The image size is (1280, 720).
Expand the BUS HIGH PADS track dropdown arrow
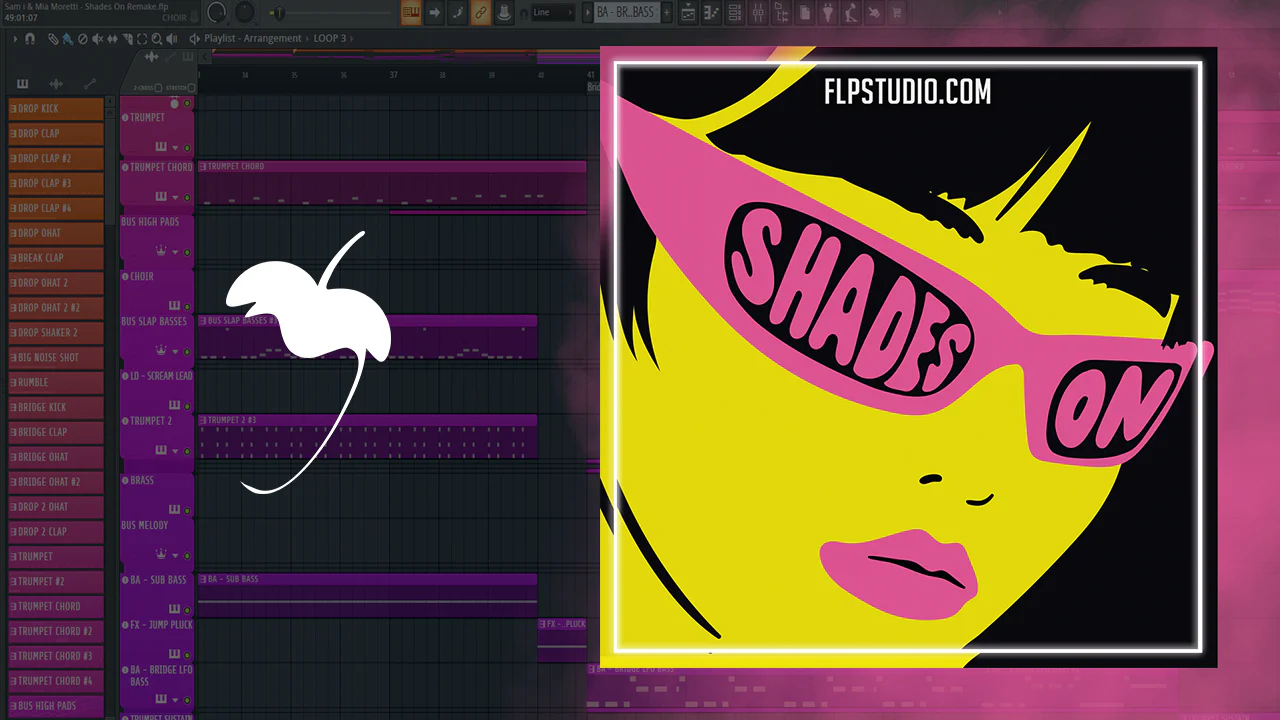[x=175, y=252]
